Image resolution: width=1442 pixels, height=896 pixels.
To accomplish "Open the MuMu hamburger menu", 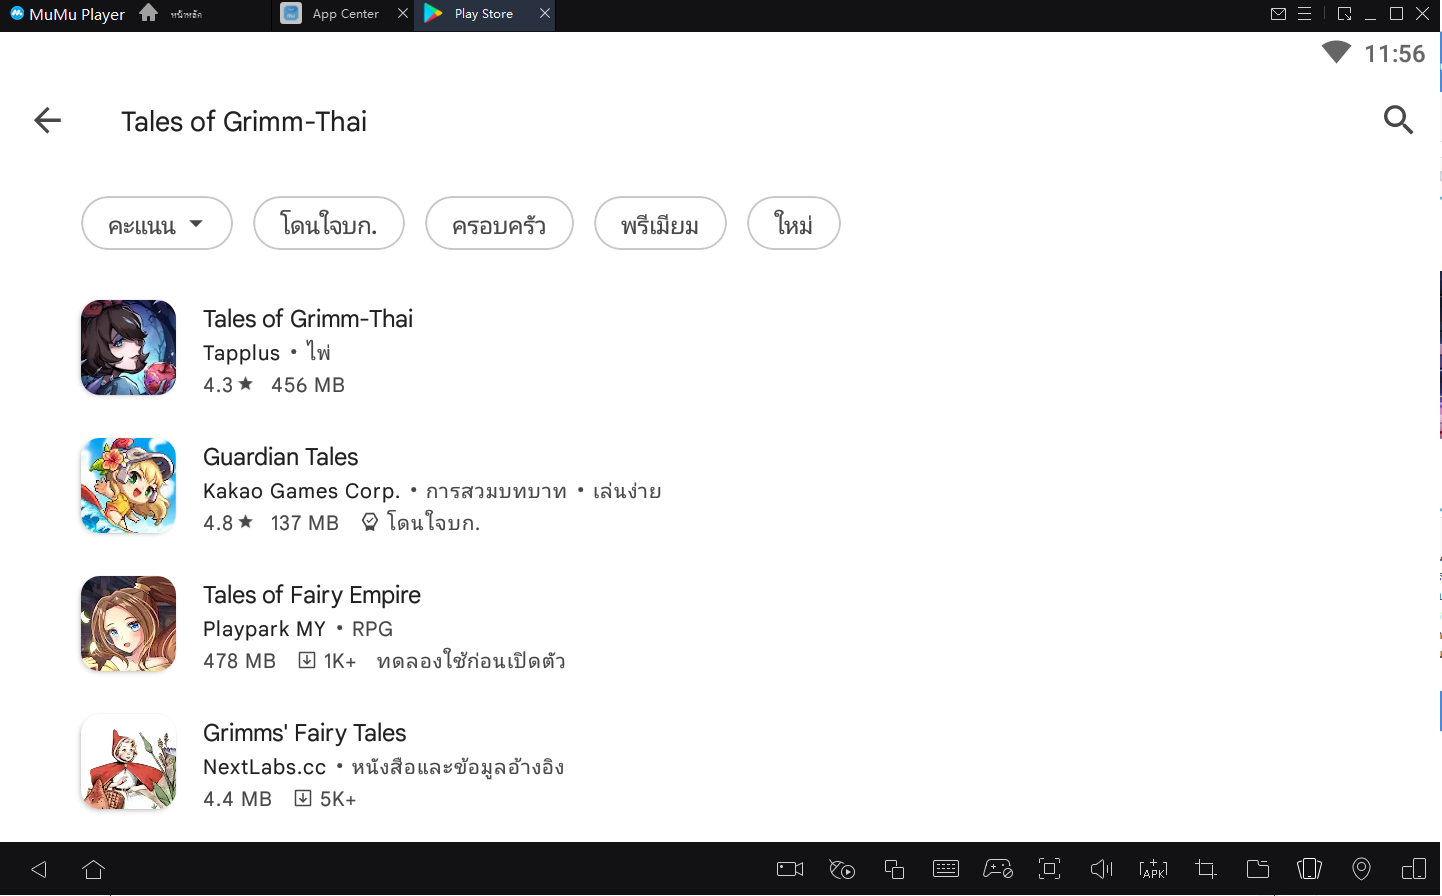I will click(x=1304, y=14).
